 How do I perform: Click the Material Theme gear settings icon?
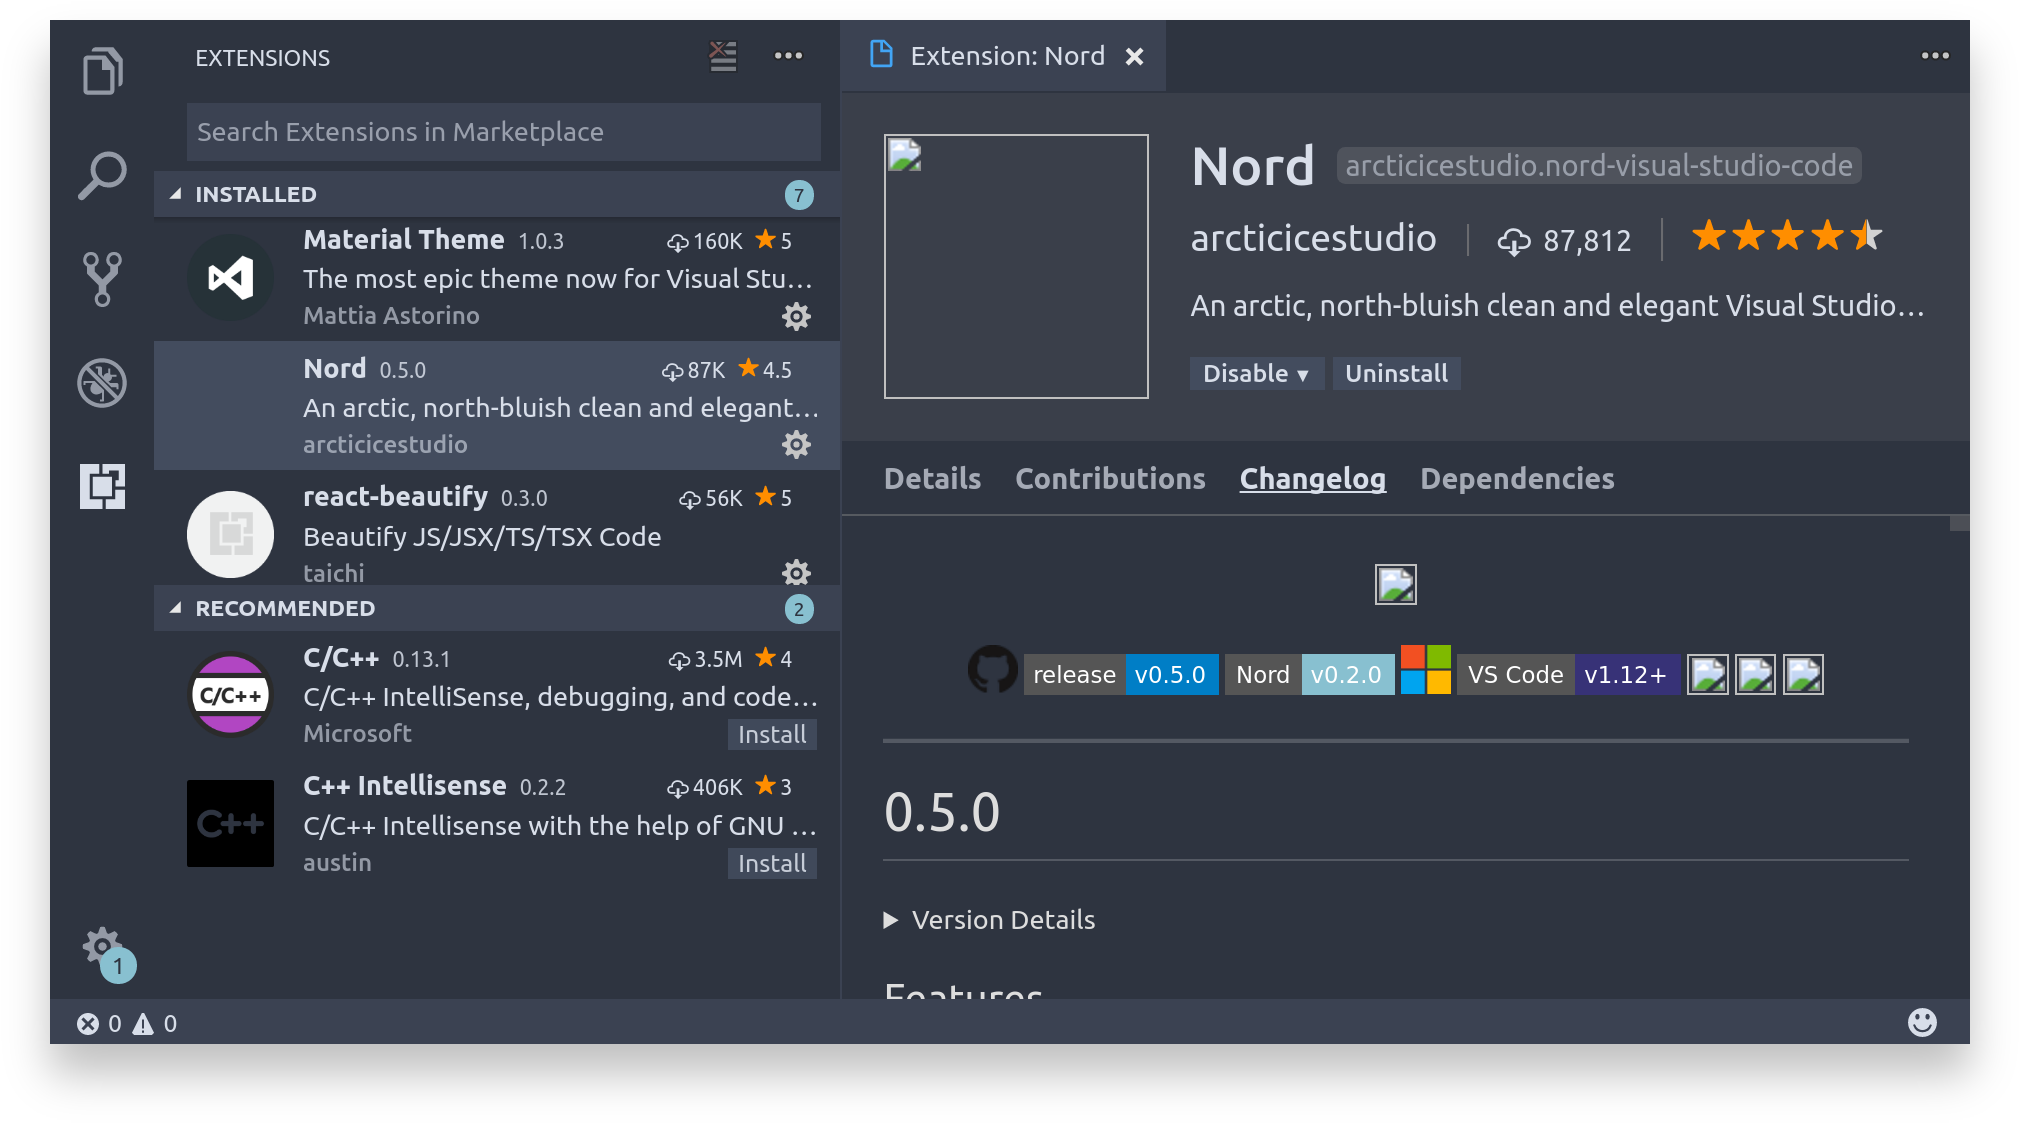(x=798, y=317)
